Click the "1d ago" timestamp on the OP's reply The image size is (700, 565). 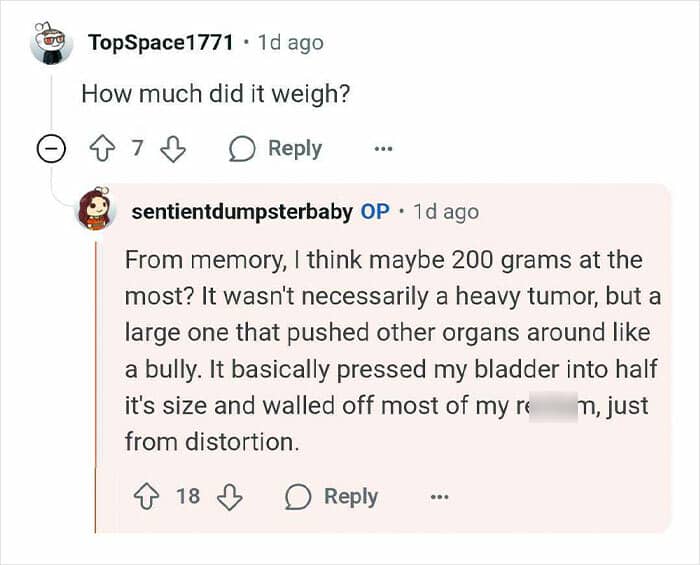click(446, 211)
